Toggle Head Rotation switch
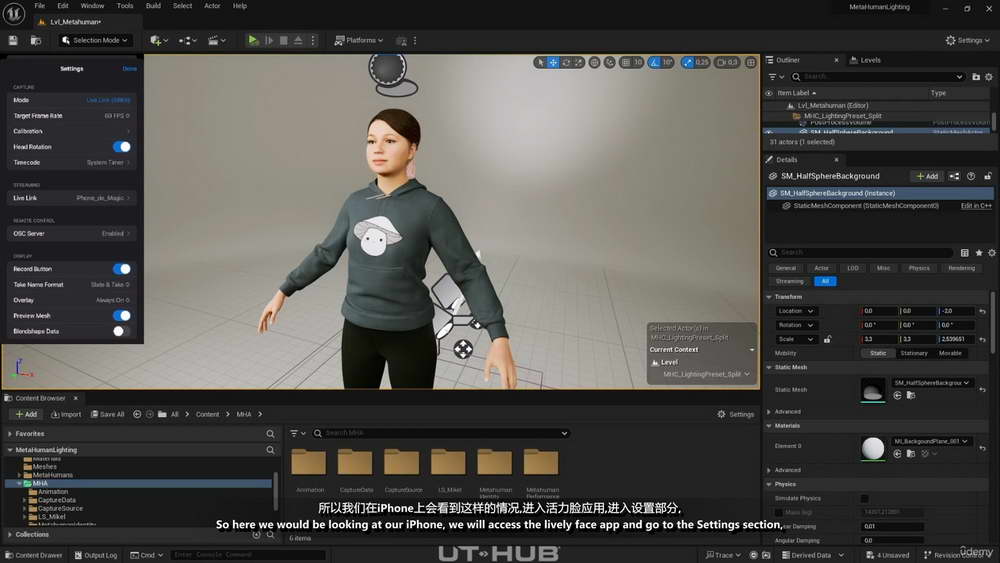The height and width of the screenshot is (563, 1000). pyautogui.click(x=122, y=147)
